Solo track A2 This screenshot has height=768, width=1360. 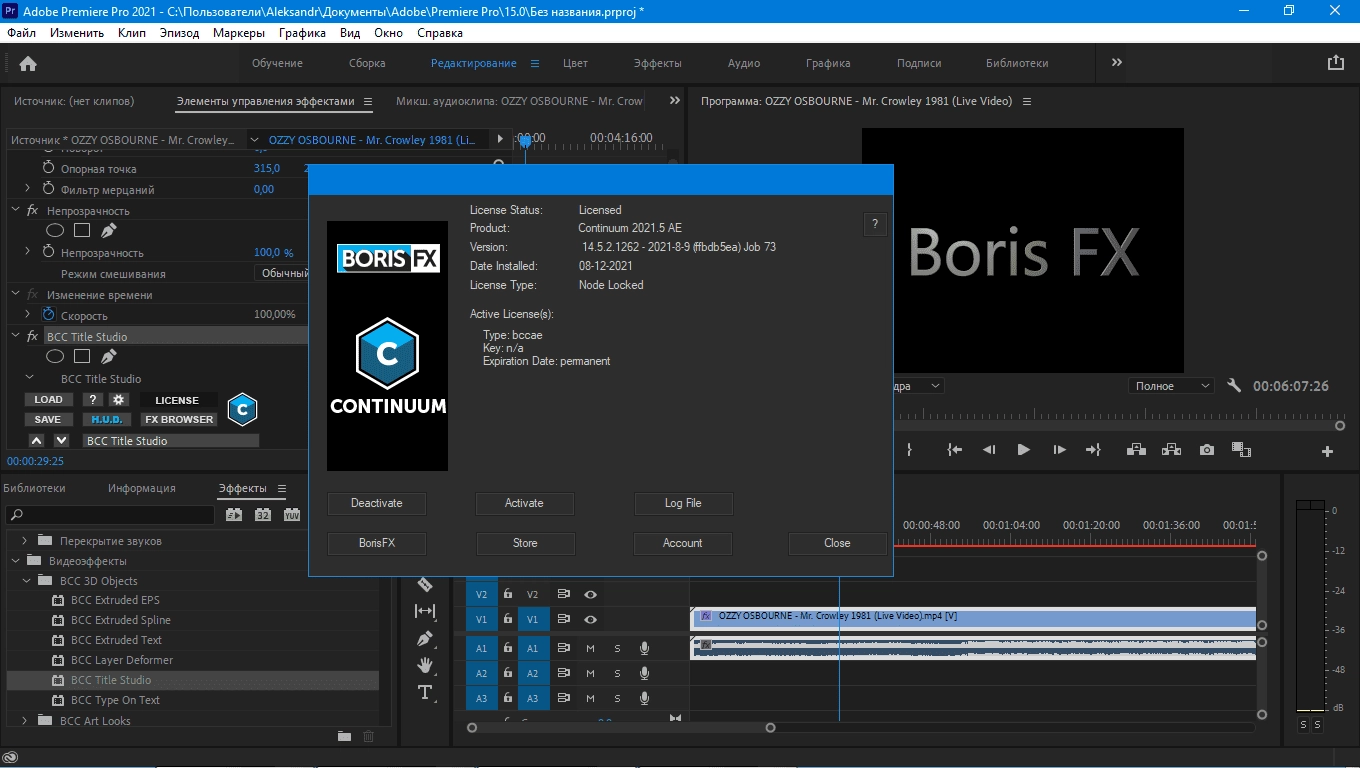coord(617,673)
